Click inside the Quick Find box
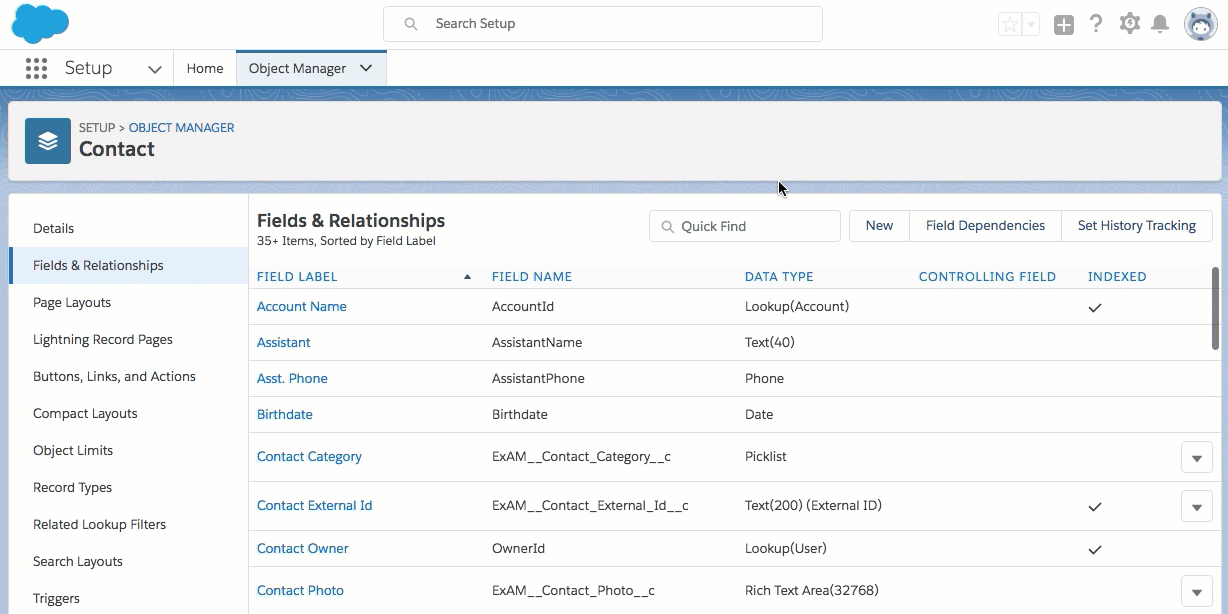 click(745, 226)
